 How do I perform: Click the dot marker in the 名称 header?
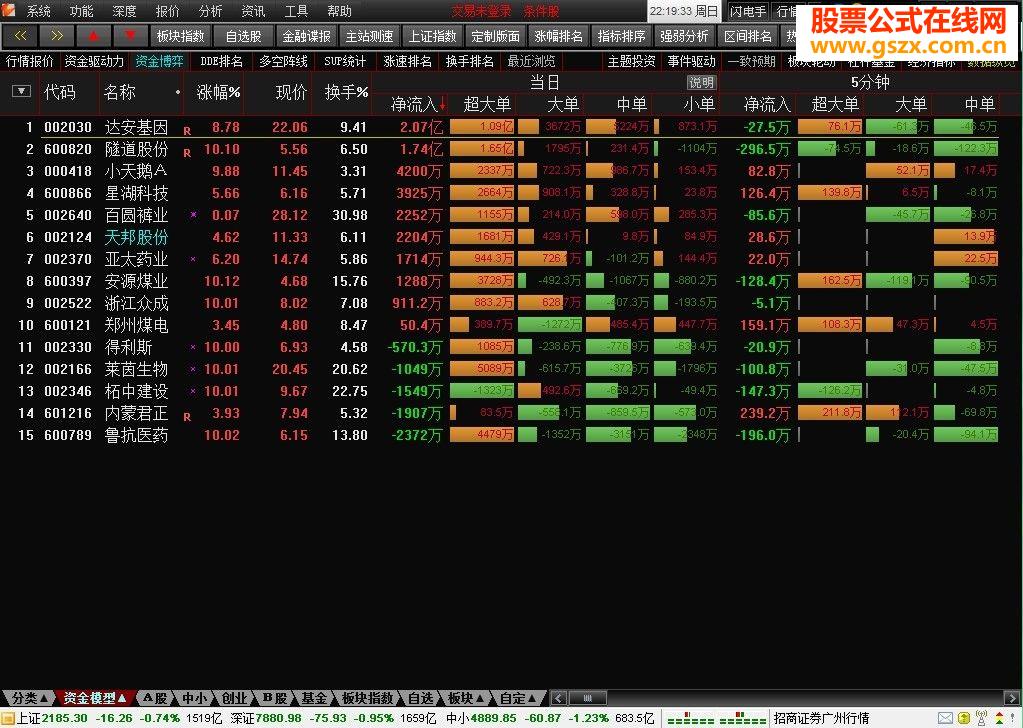(177, 93)
